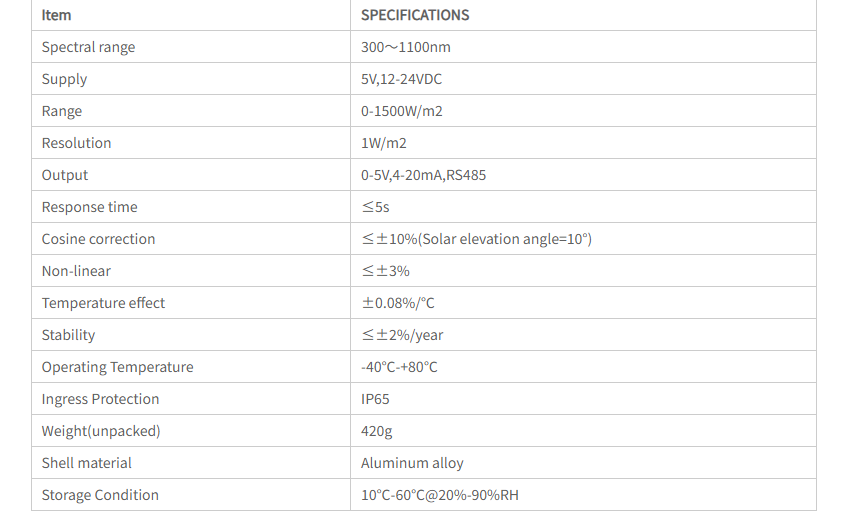
Task: Select the "Resolution" row label
Action: [76, 143]
